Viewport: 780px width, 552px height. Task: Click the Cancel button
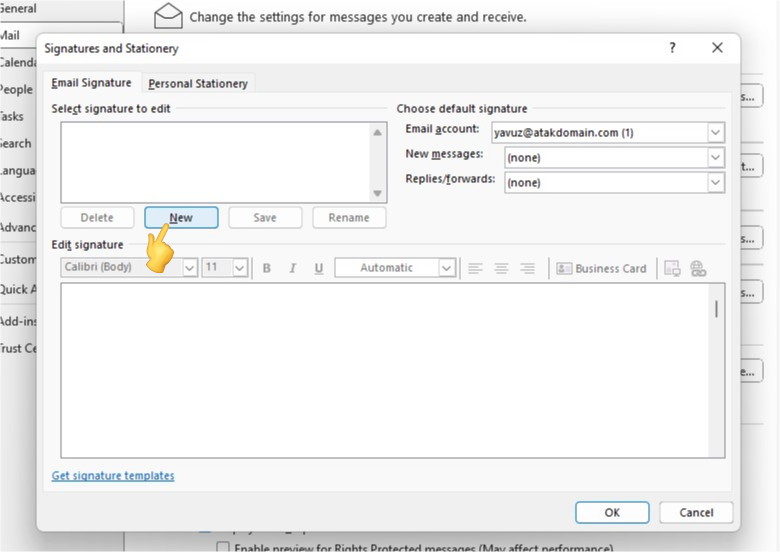(x=696, y=512)
